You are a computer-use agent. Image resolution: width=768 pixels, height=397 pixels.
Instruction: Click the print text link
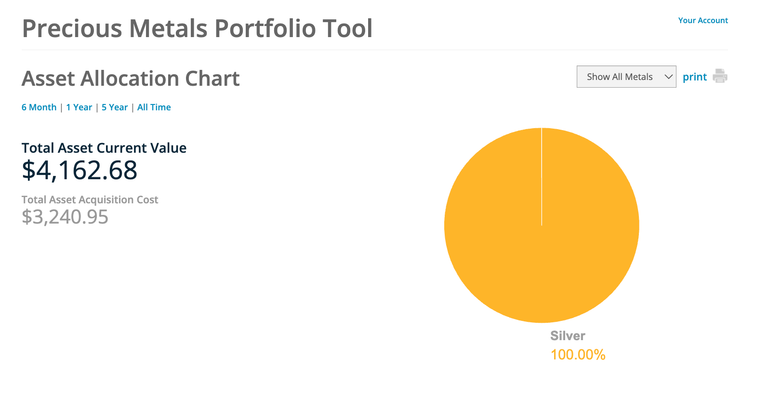click(695, 77)
